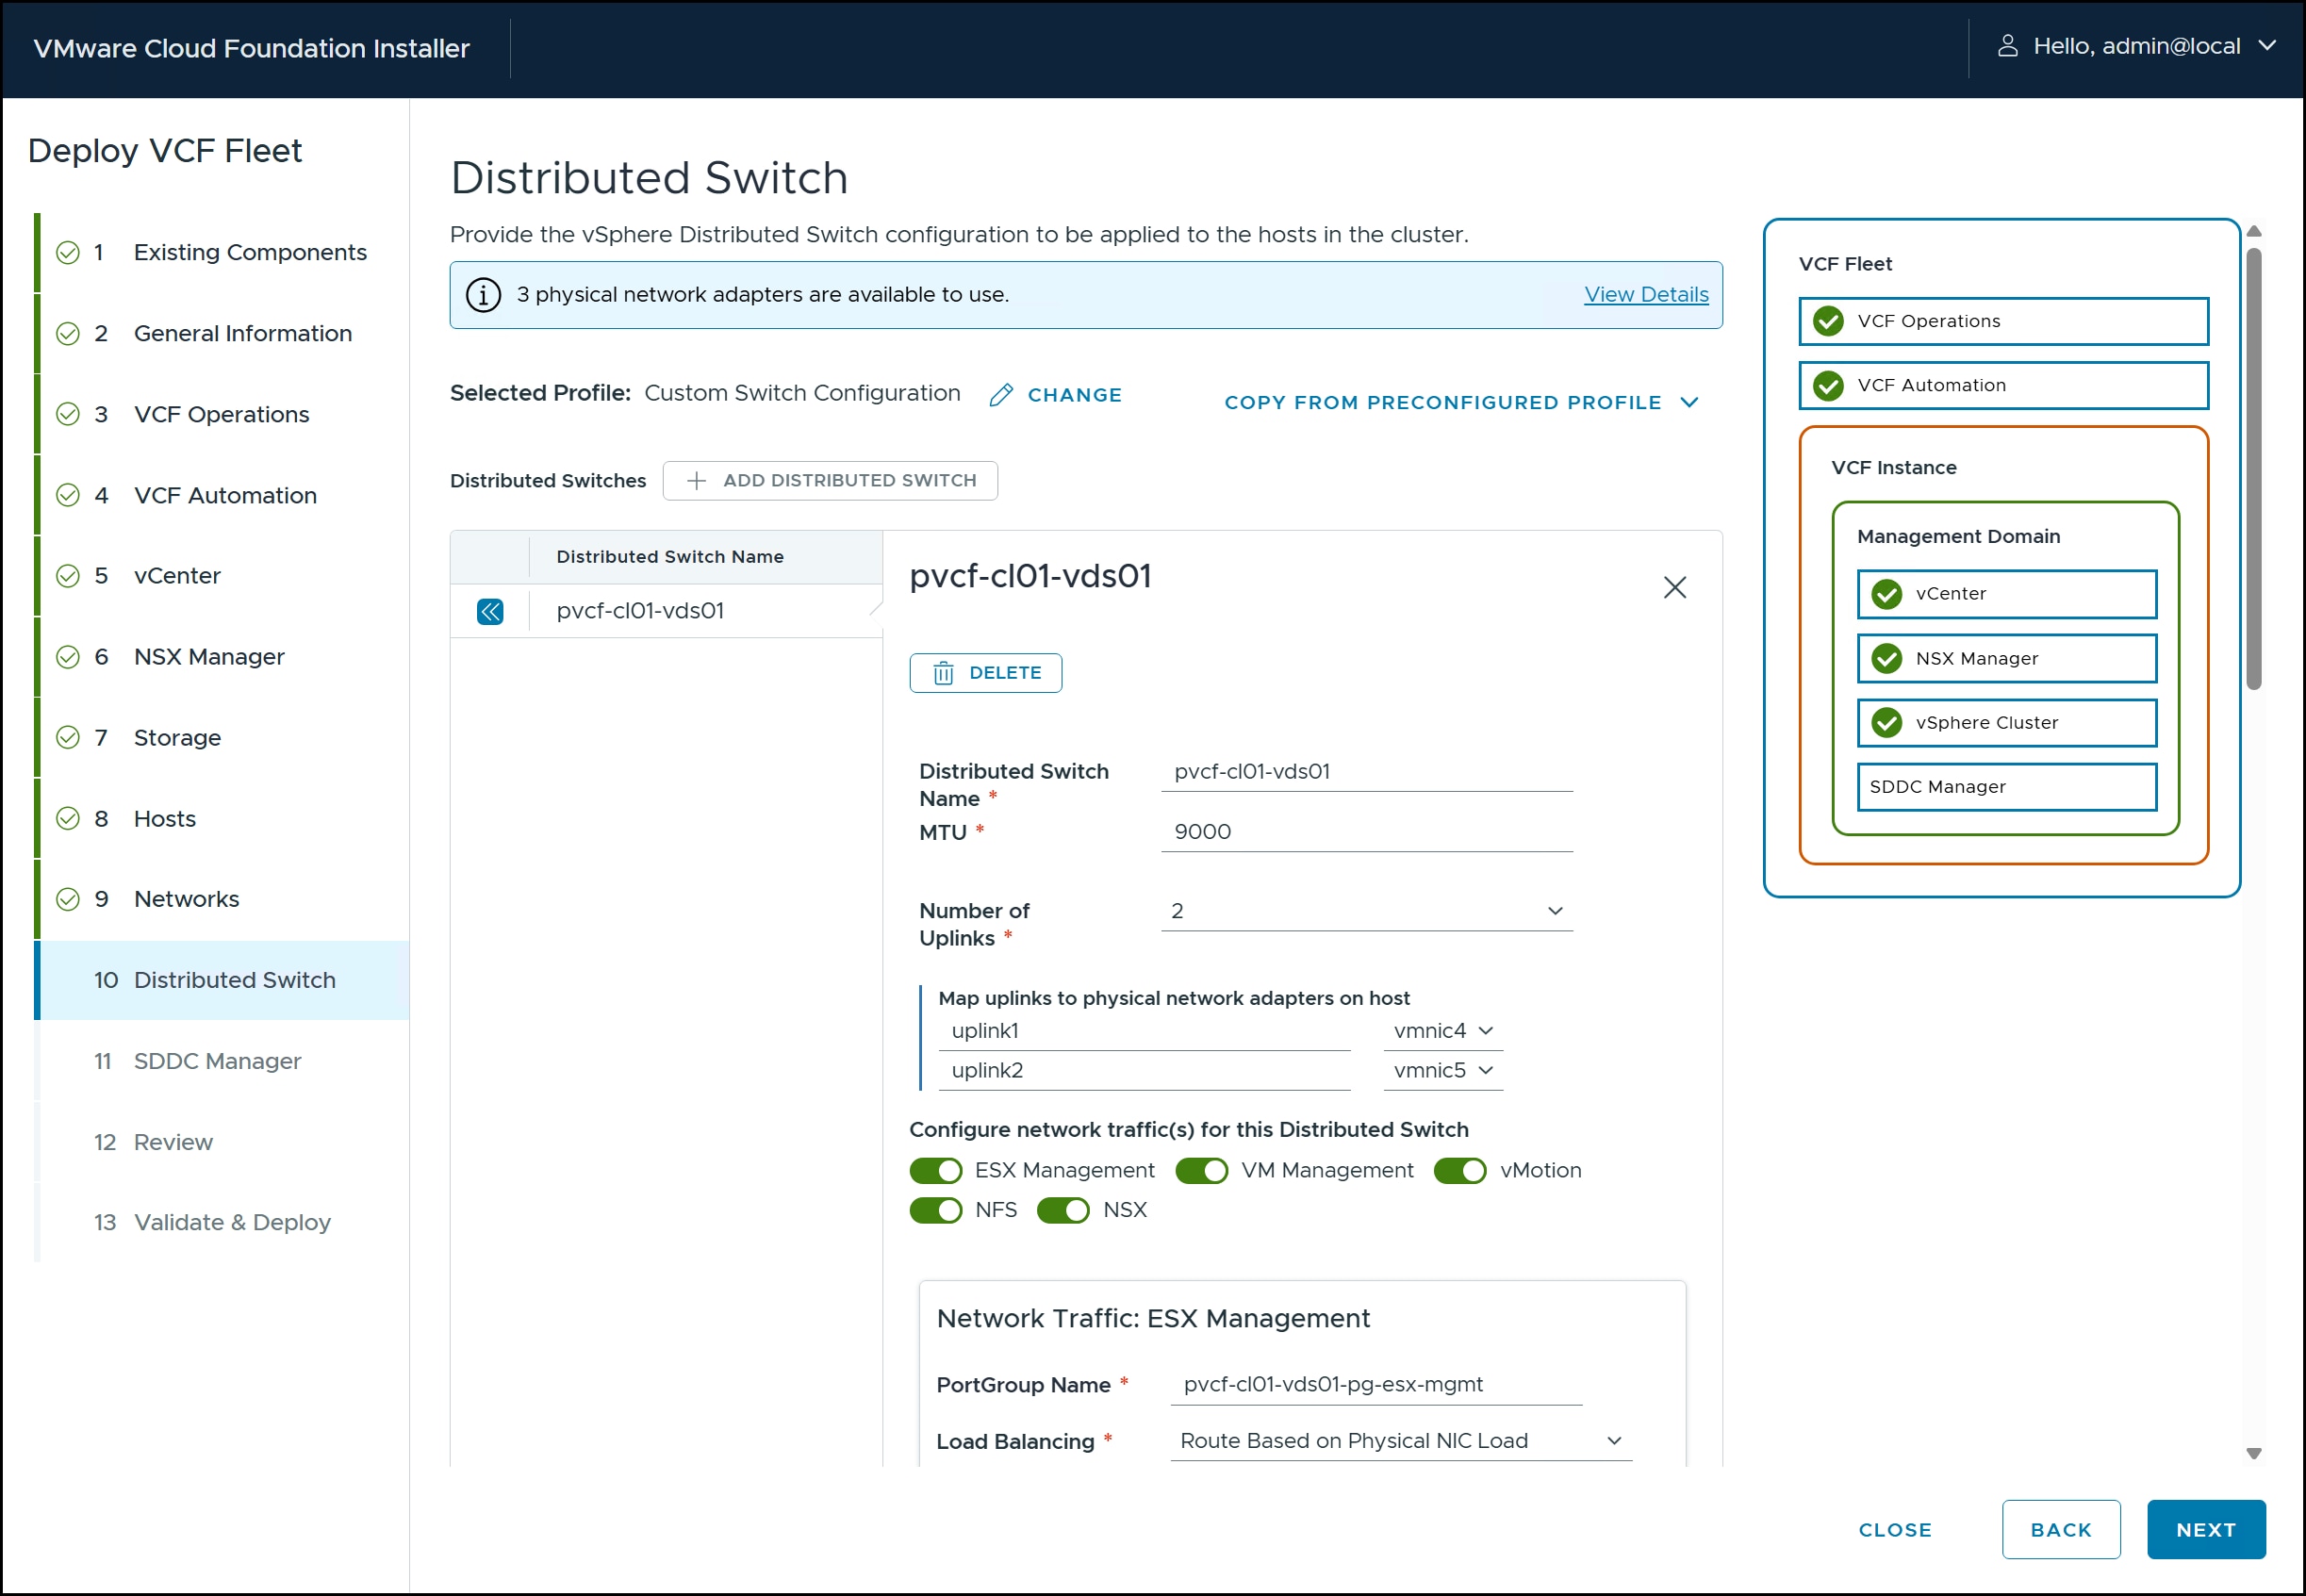Click the CLOSE button
Image resolution: width=2306 pixels, height=1596 pixels.
point(1895,1530)
